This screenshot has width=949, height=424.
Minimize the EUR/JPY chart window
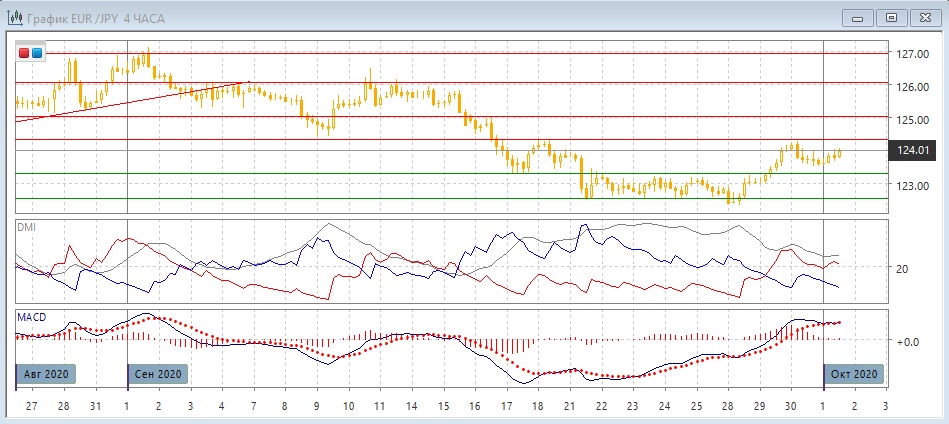pos(857,17)
